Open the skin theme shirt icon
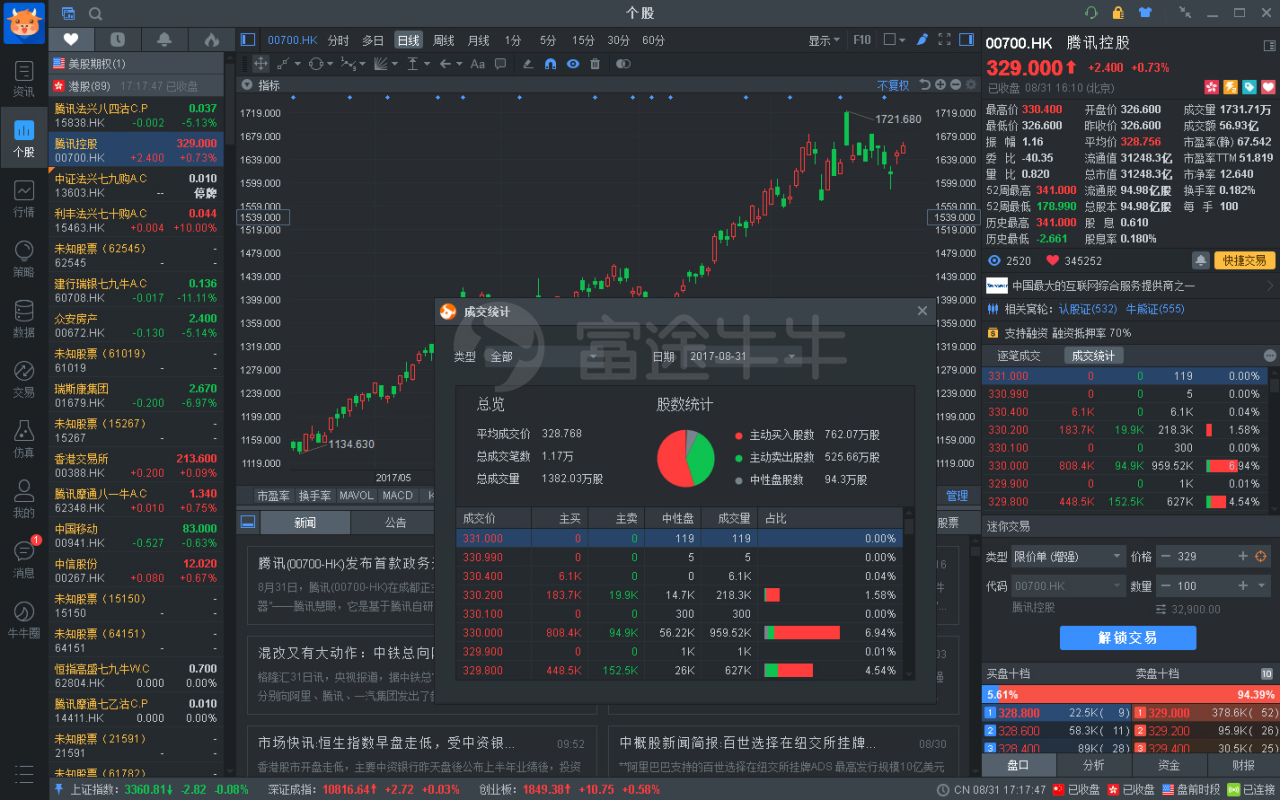This screenshot has width=1280, height=800. pos(1145,13)
